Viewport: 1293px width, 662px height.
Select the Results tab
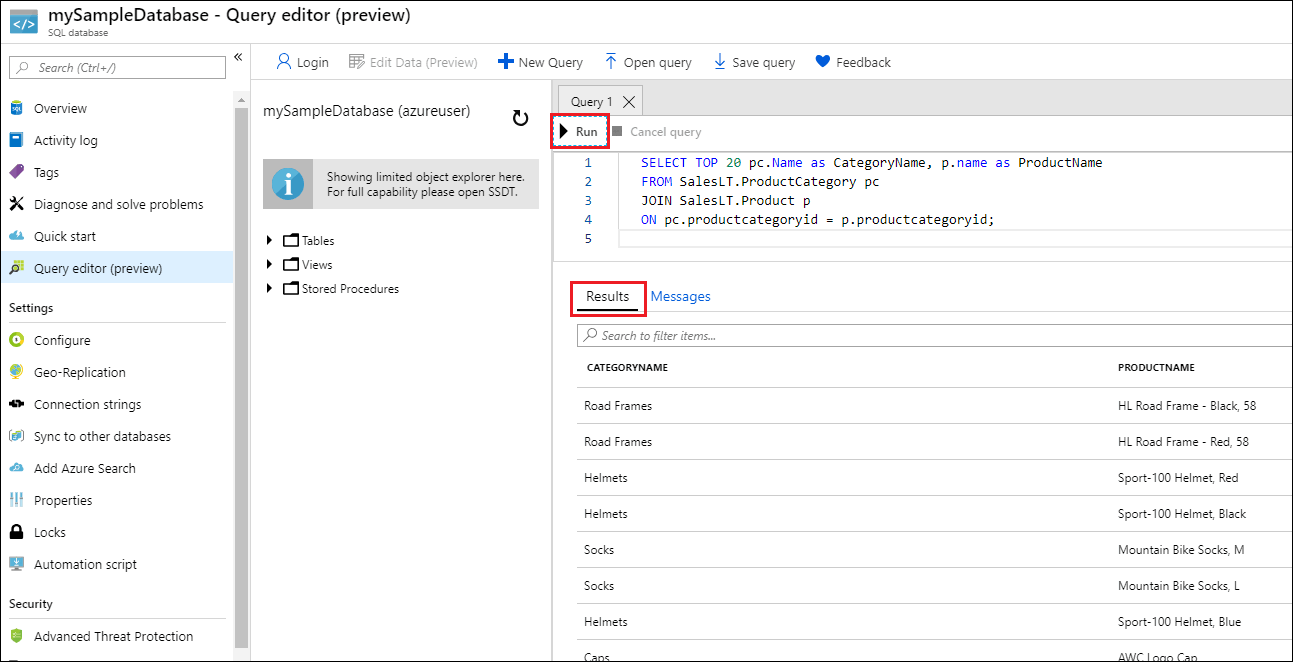[x=607, y=296]
